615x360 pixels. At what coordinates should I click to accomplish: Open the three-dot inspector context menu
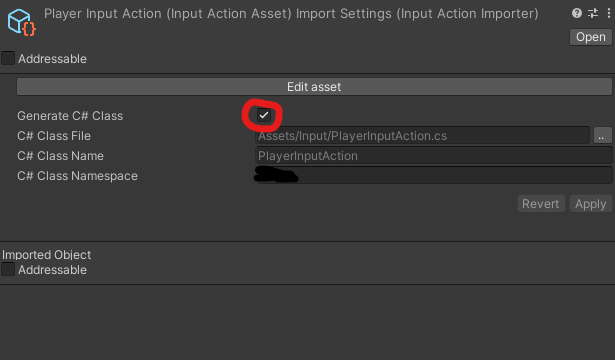608,13
